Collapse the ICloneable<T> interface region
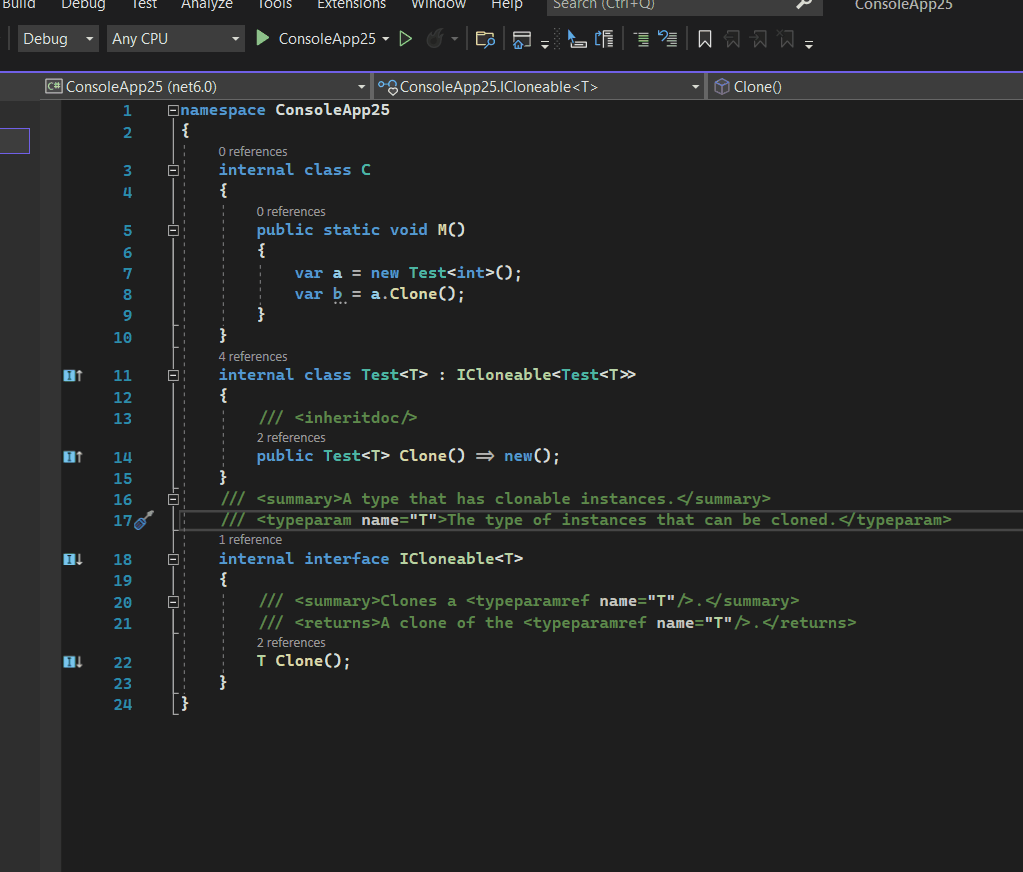This screenshot has width=1023, height=872. pyautogui.click(x=173, y=559)
